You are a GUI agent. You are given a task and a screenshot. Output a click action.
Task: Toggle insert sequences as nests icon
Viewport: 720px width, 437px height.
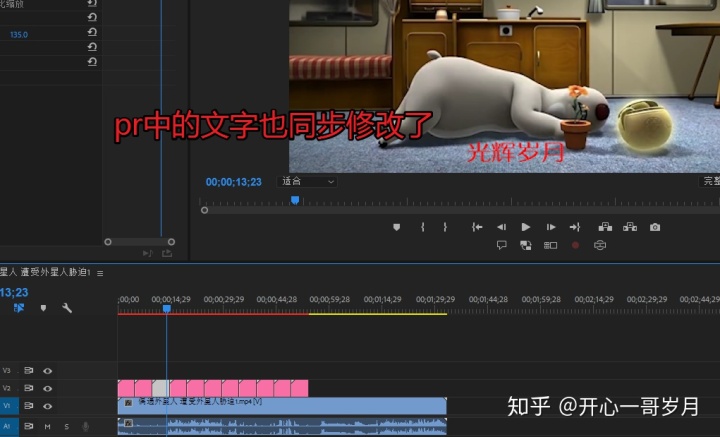click(19, 308)
